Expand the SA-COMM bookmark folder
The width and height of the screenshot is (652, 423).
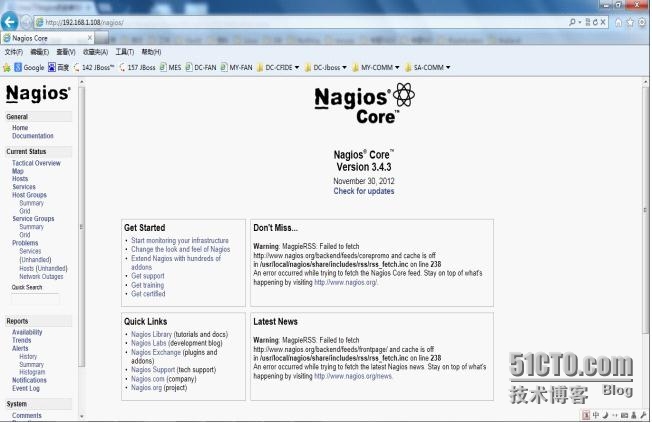pos(427,67)
